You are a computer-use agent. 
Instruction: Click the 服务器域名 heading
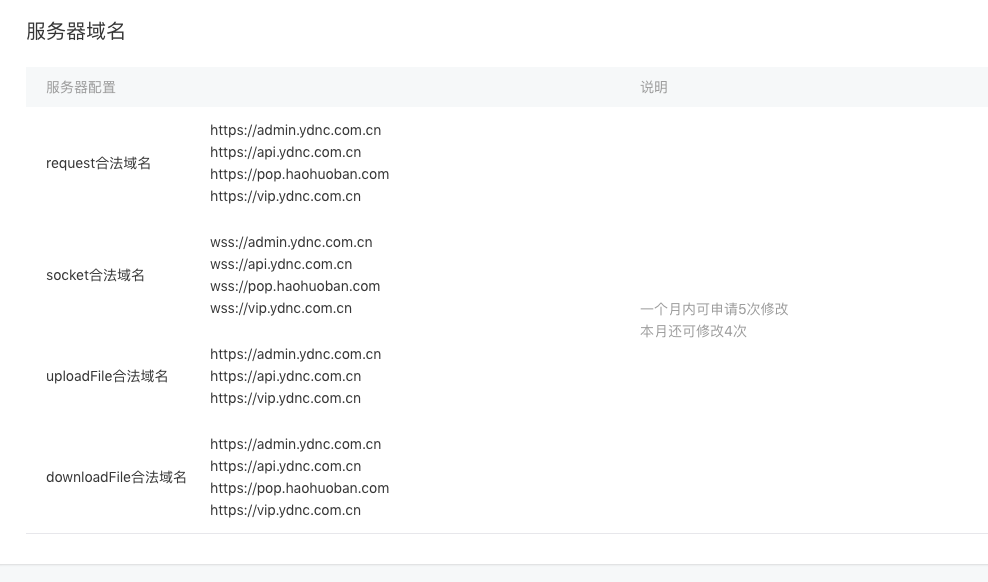(76, 31)
